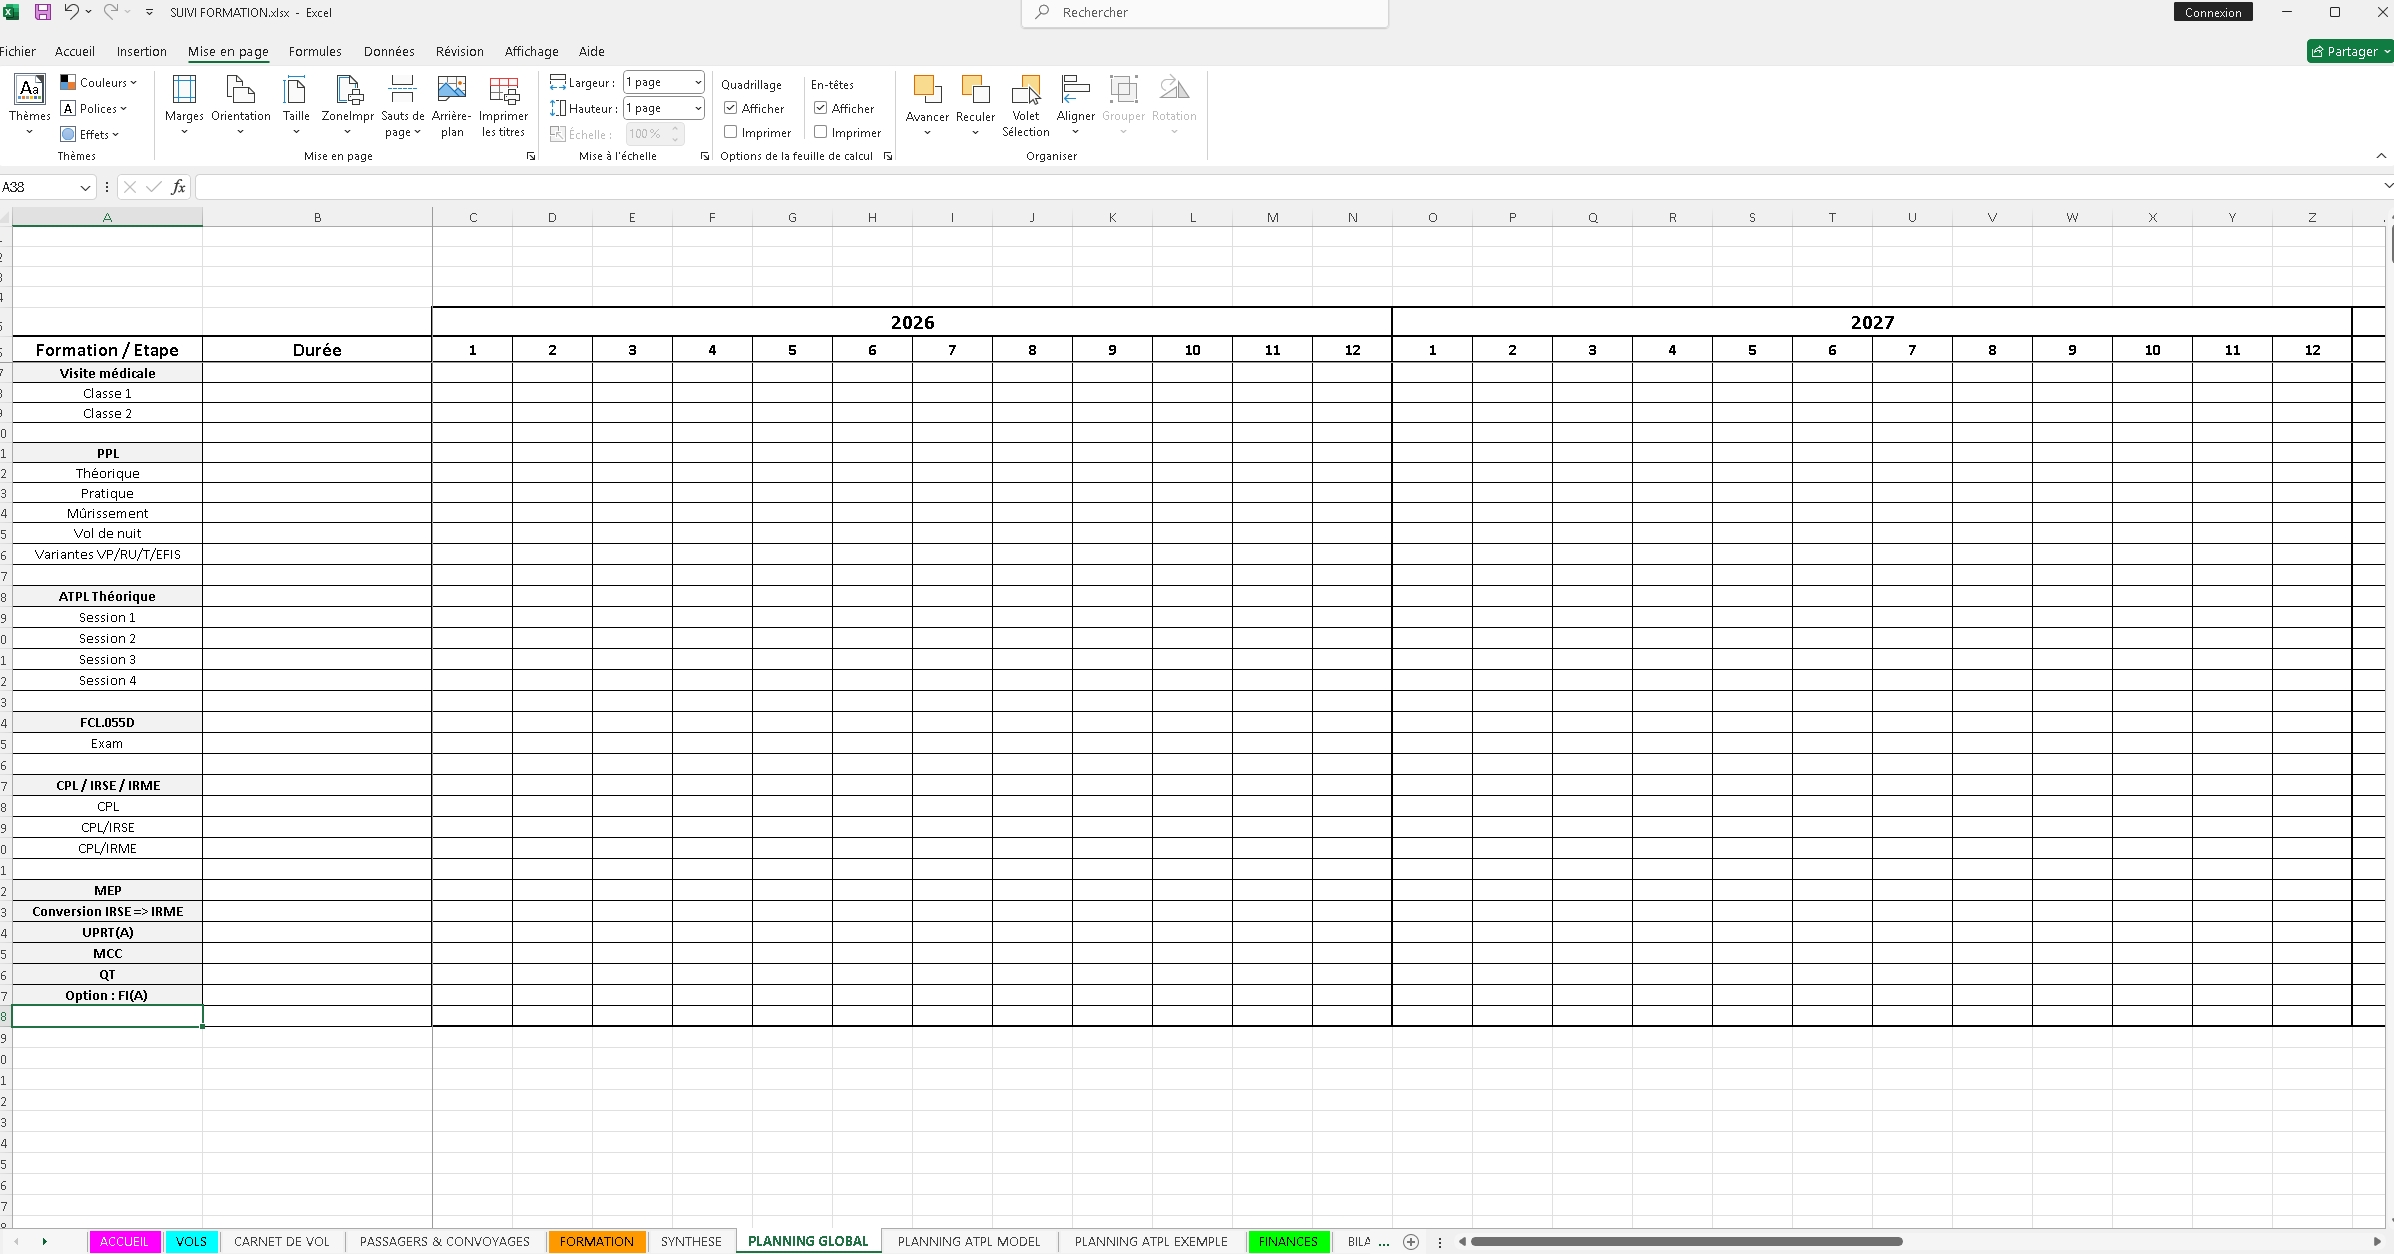Click the insert function fx icon
Viewport: 2394px width, 1254px height.
178,187
